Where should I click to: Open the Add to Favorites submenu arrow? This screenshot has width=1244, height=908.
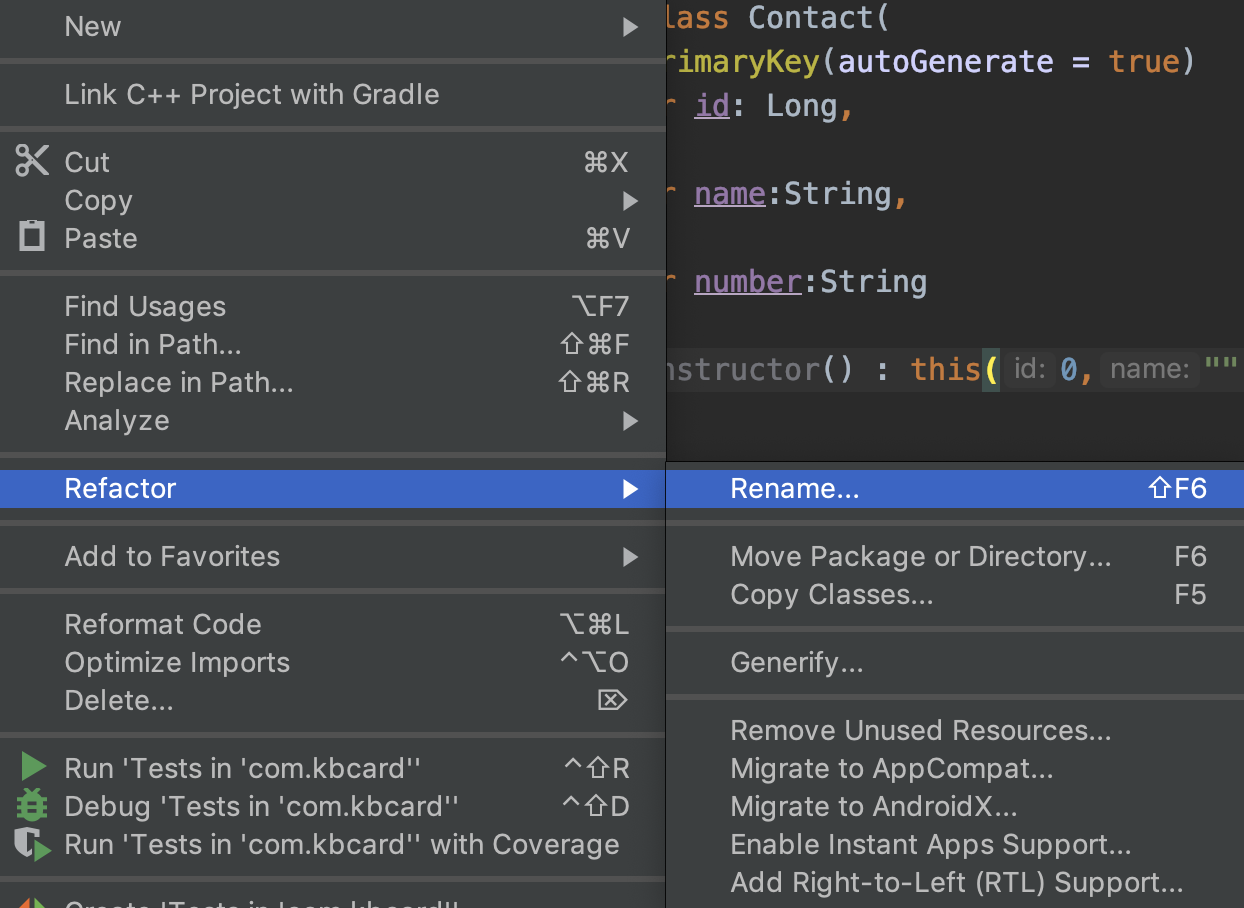point(630,557)
